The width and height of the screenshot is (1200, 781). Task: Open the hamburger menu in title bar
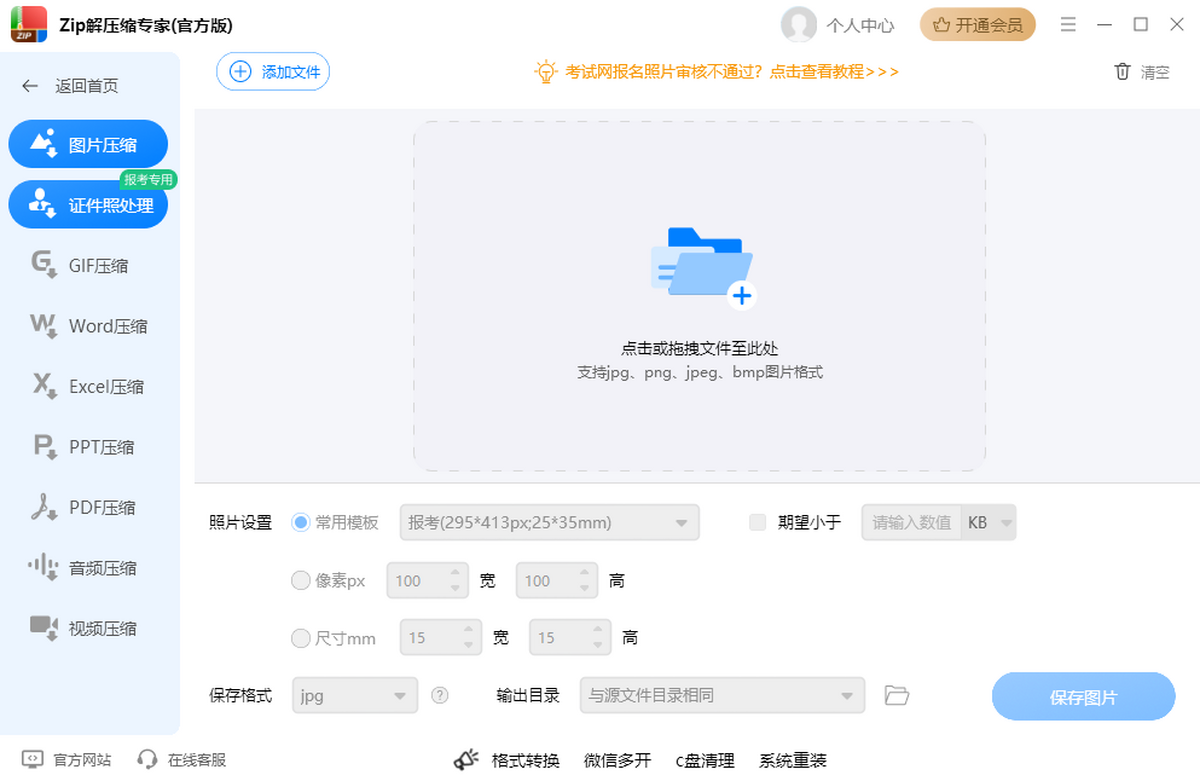[1068, 25]
